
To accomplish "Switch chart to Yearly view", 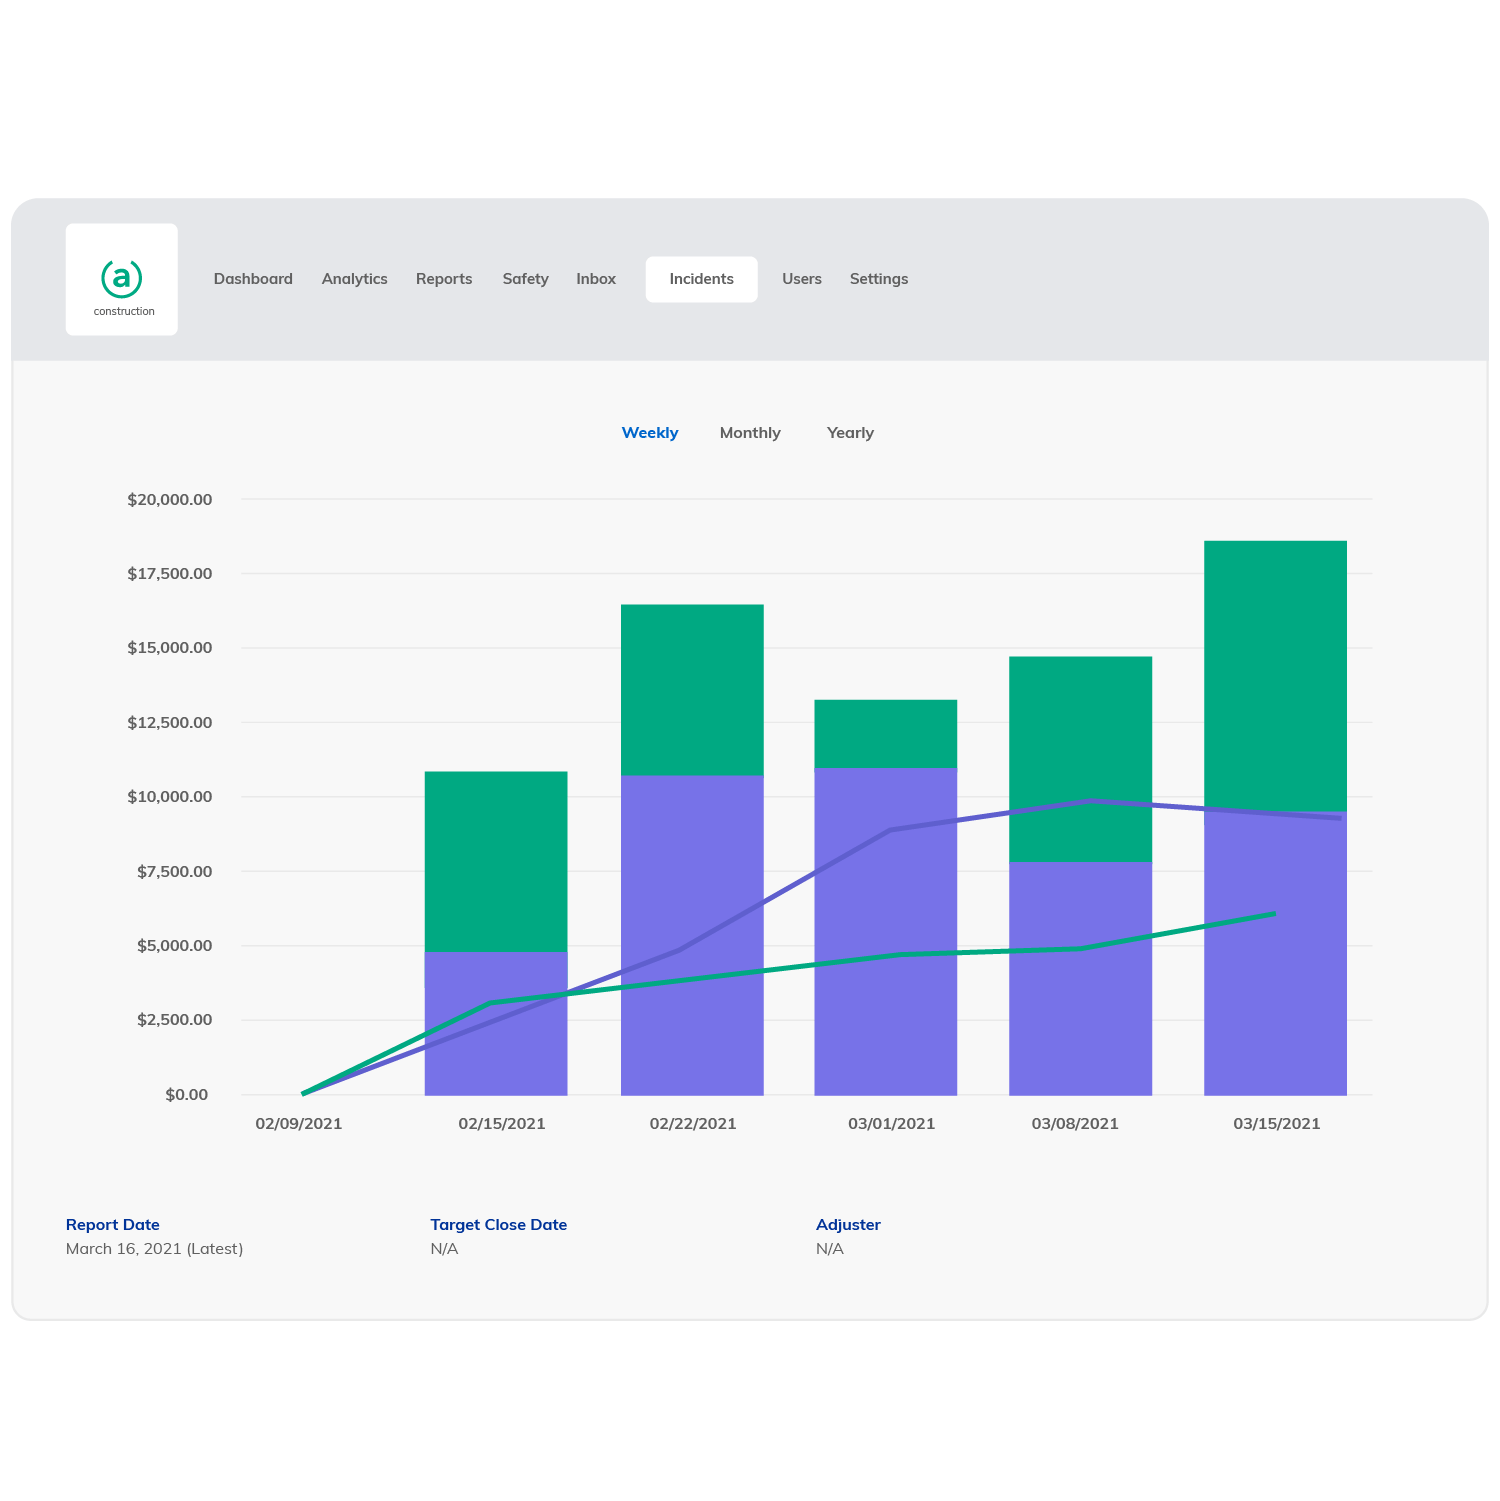I will (850, 433).
